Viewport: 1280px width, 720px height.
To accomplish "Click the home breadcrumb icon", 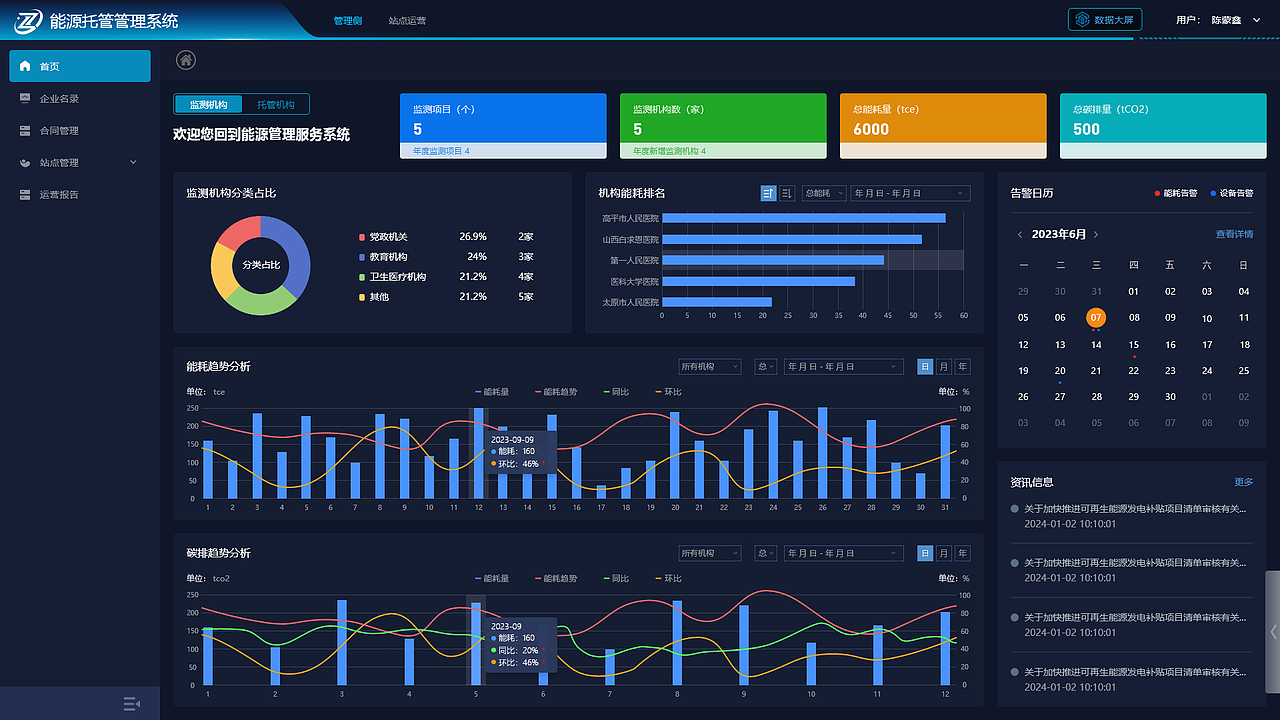I will (x=186, y=60).
